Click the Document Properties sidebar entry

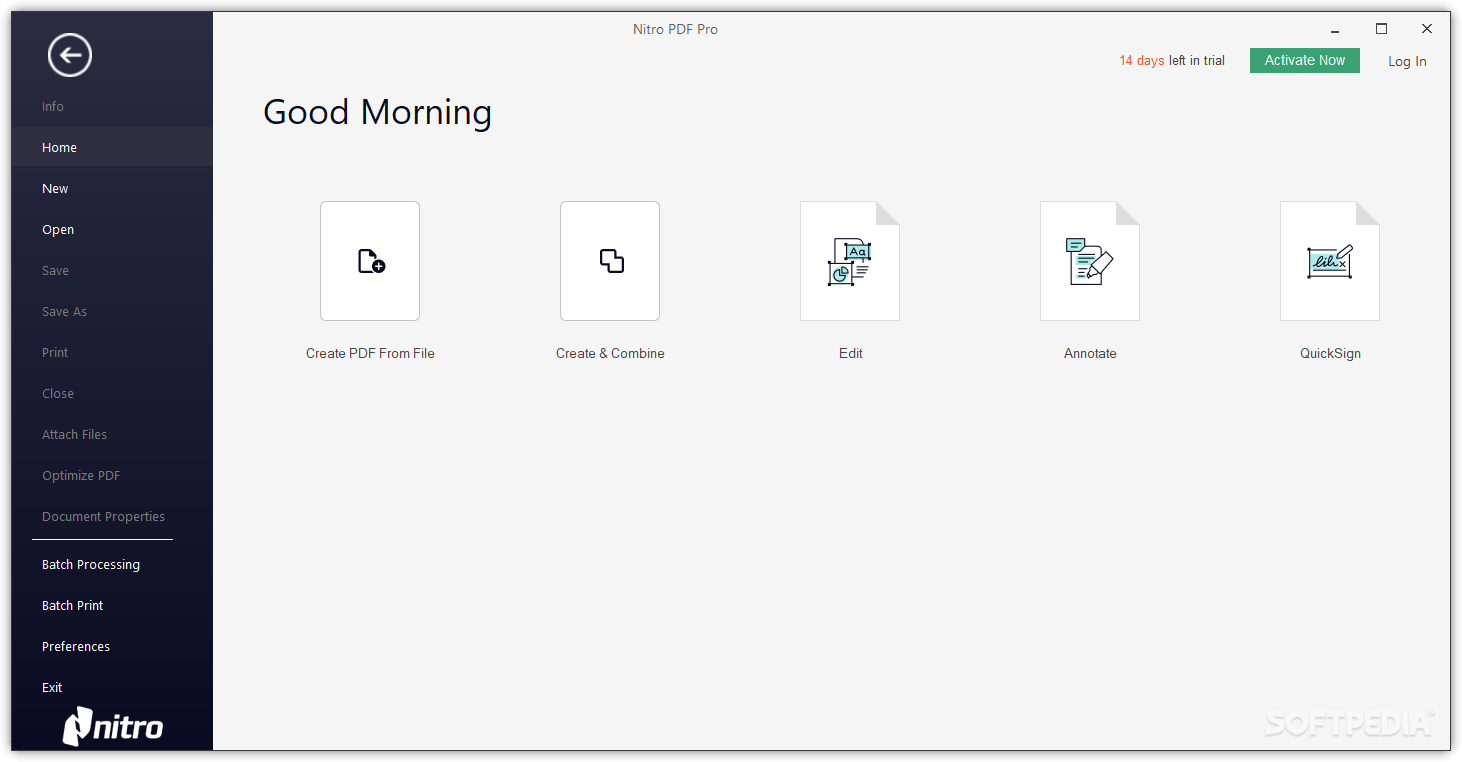pos(112,516)
